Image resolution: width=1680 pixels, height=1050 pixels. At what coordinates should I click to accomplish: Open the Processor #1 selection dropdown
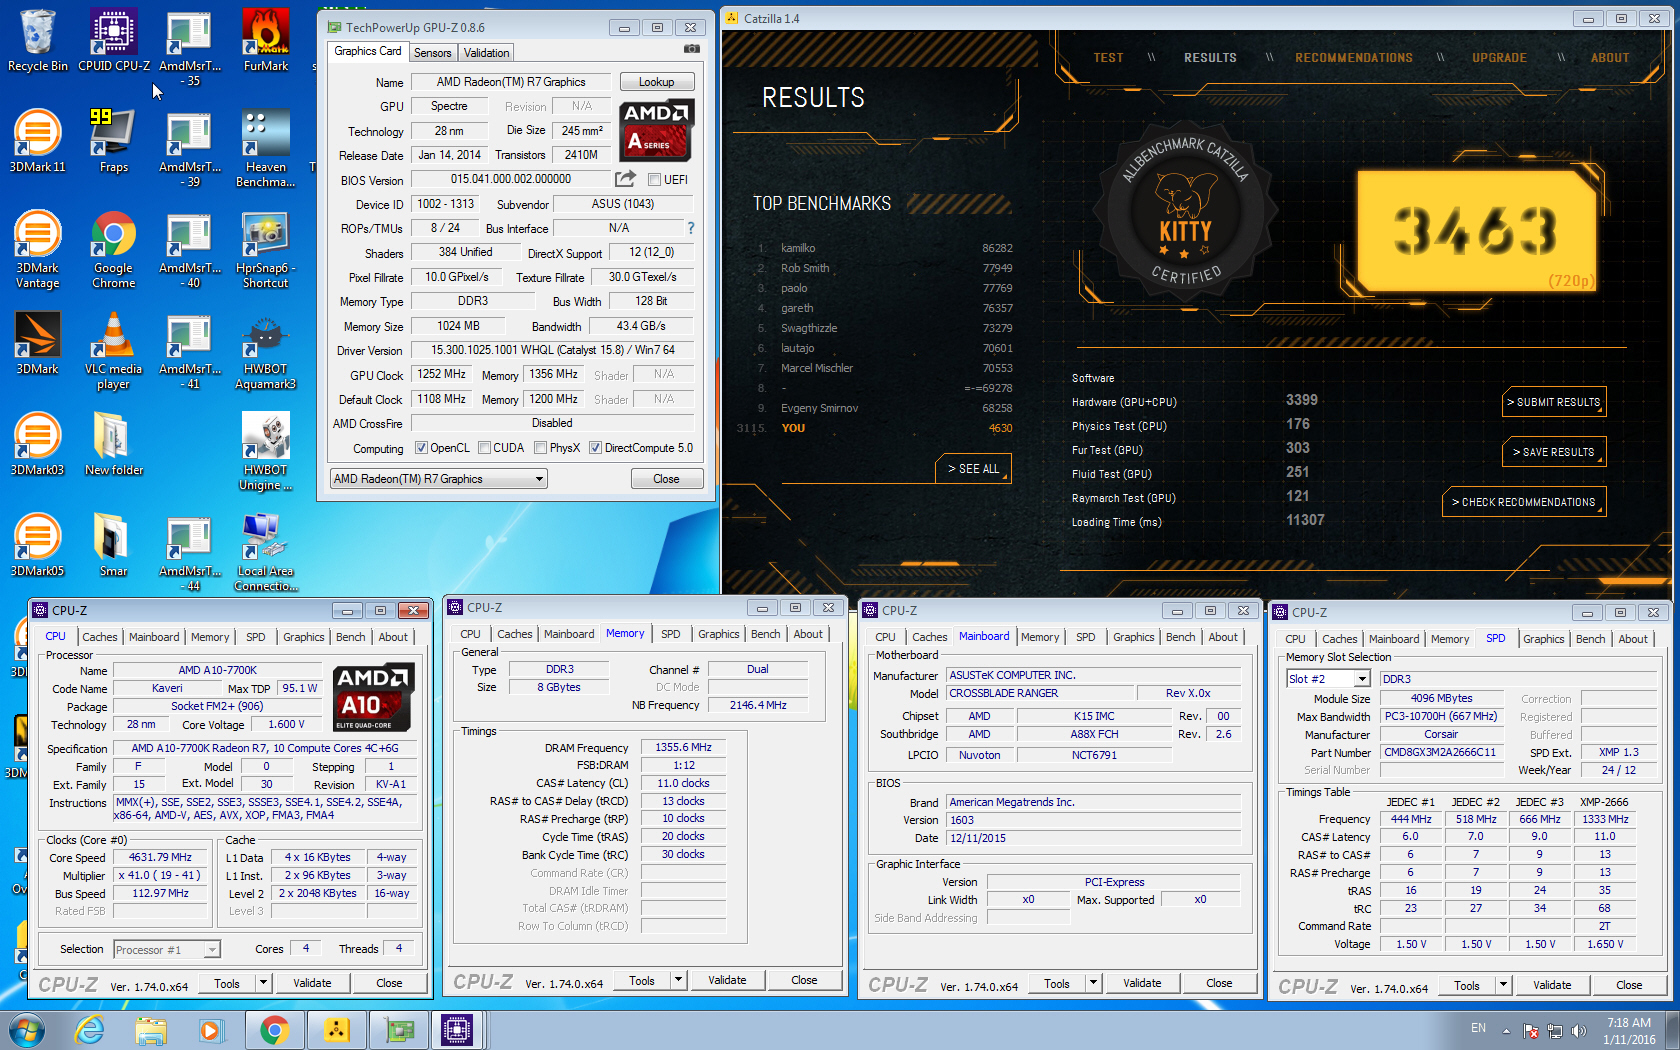(167, 950)
